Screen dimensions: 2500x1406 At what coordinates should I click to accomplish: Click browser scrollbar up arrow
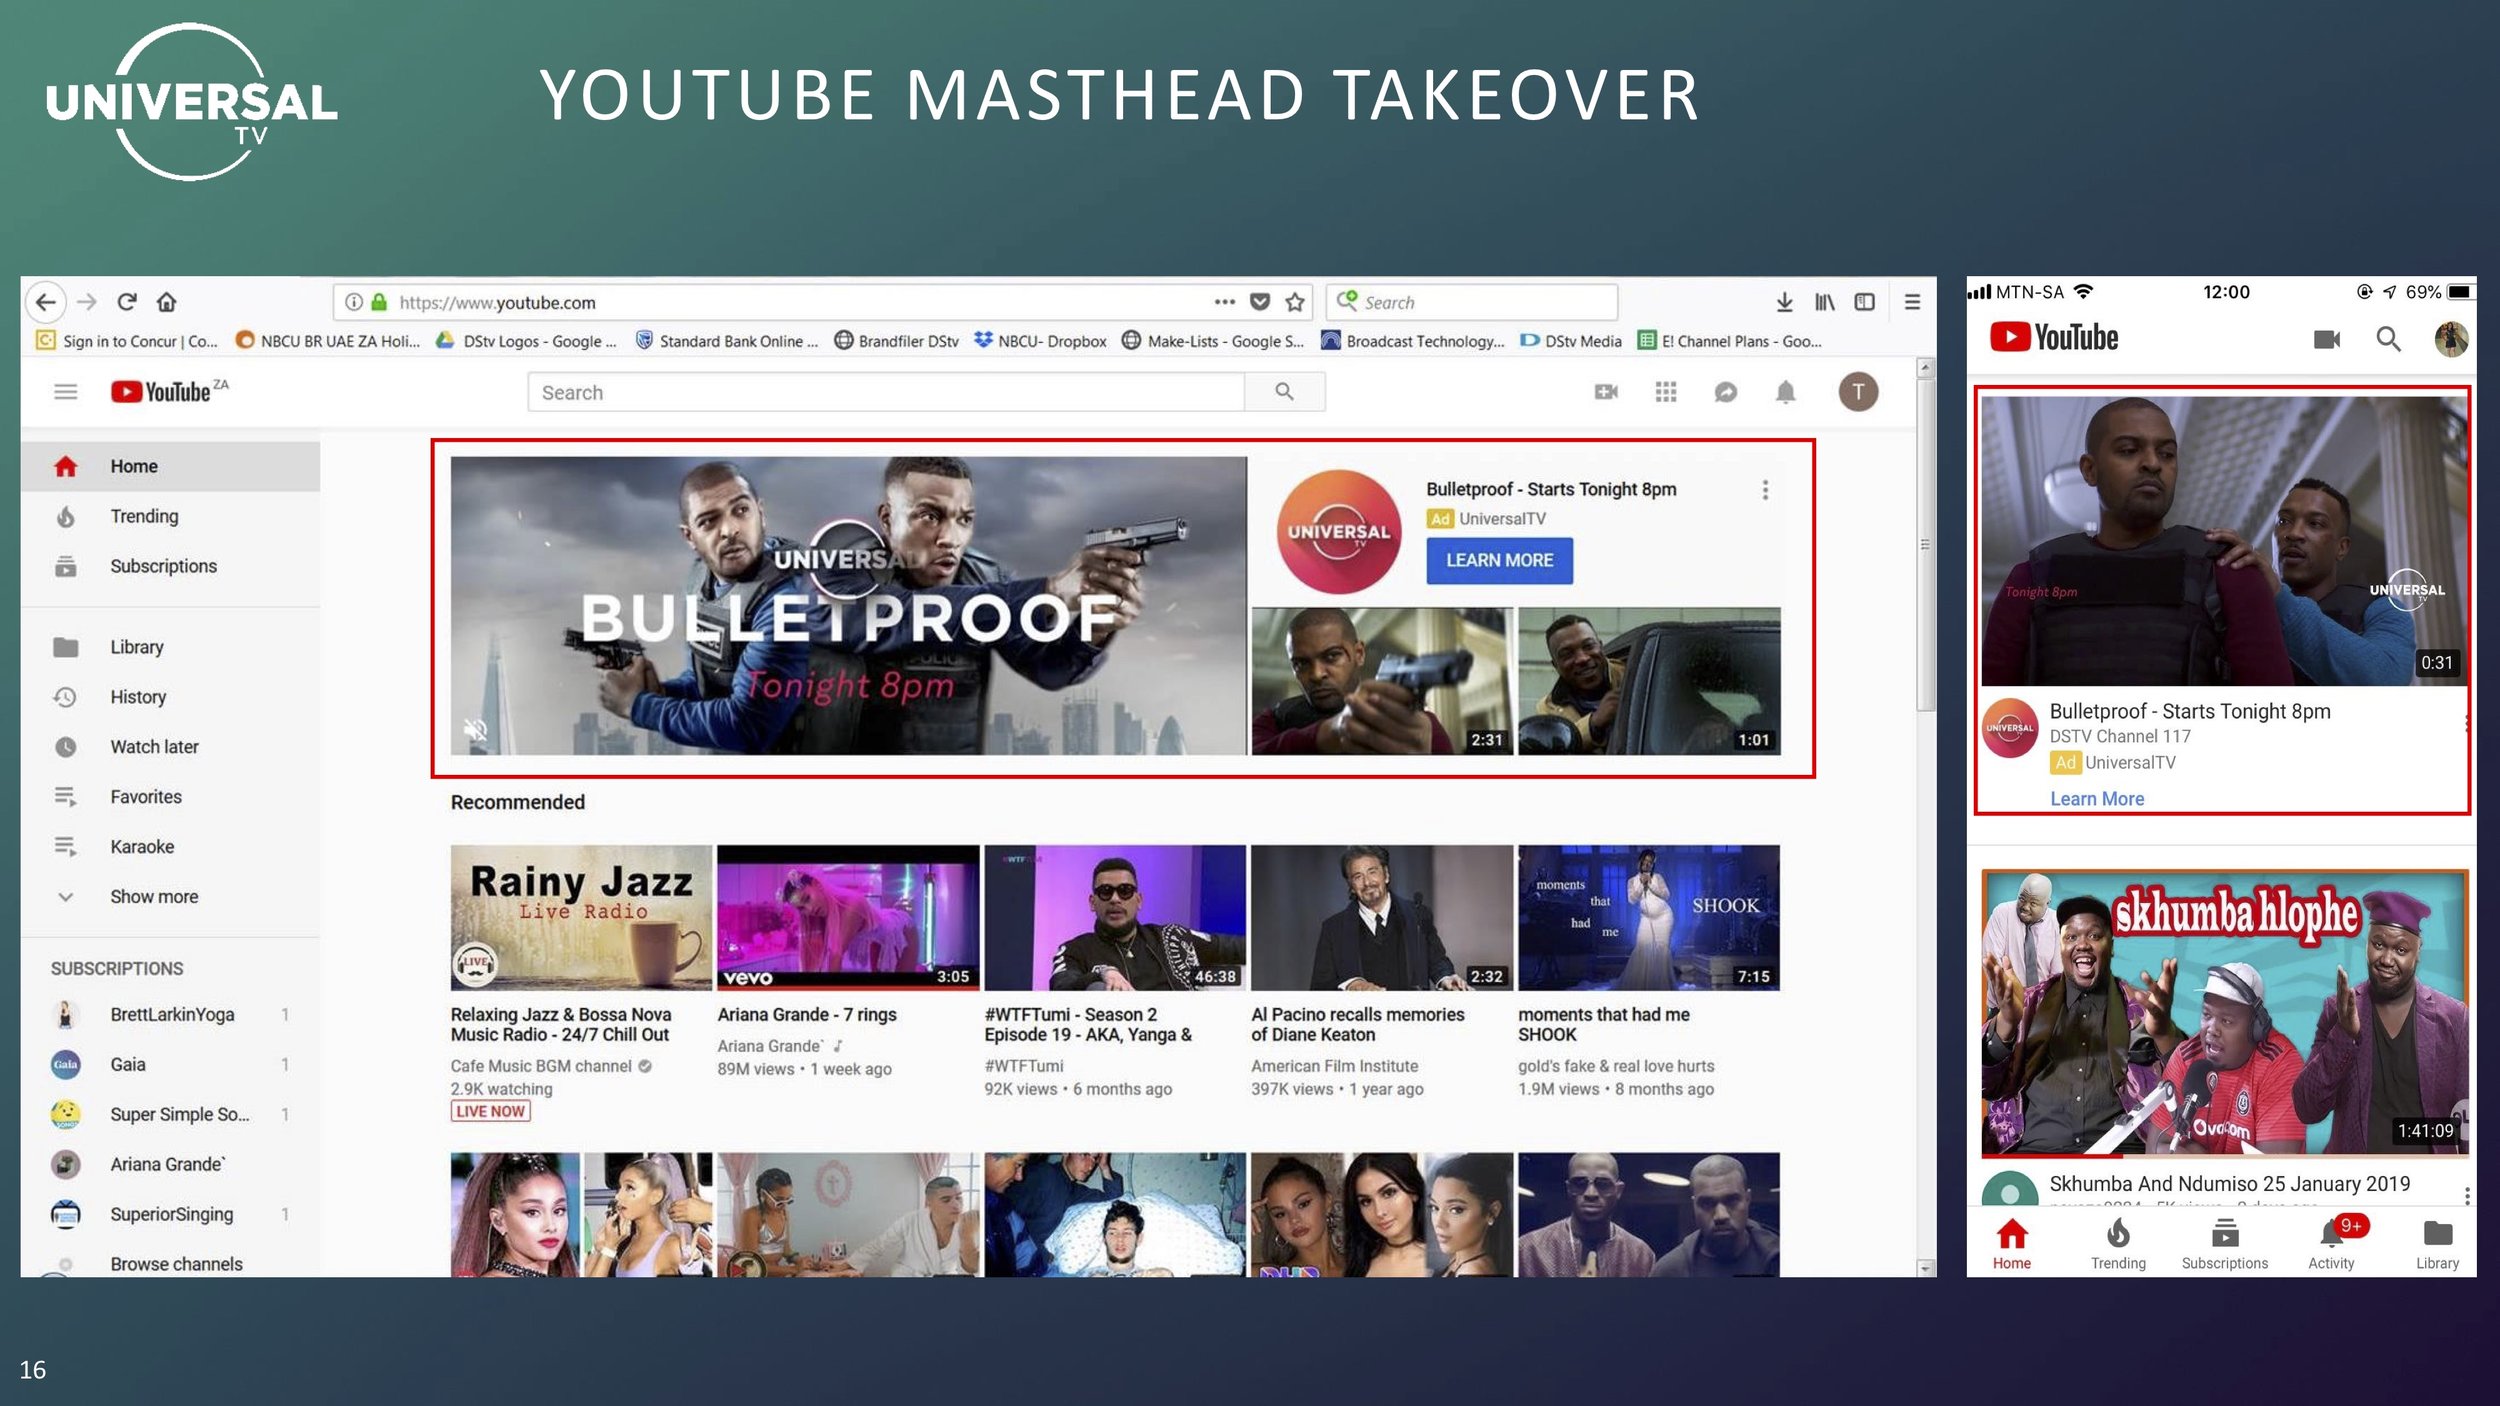1925,368
